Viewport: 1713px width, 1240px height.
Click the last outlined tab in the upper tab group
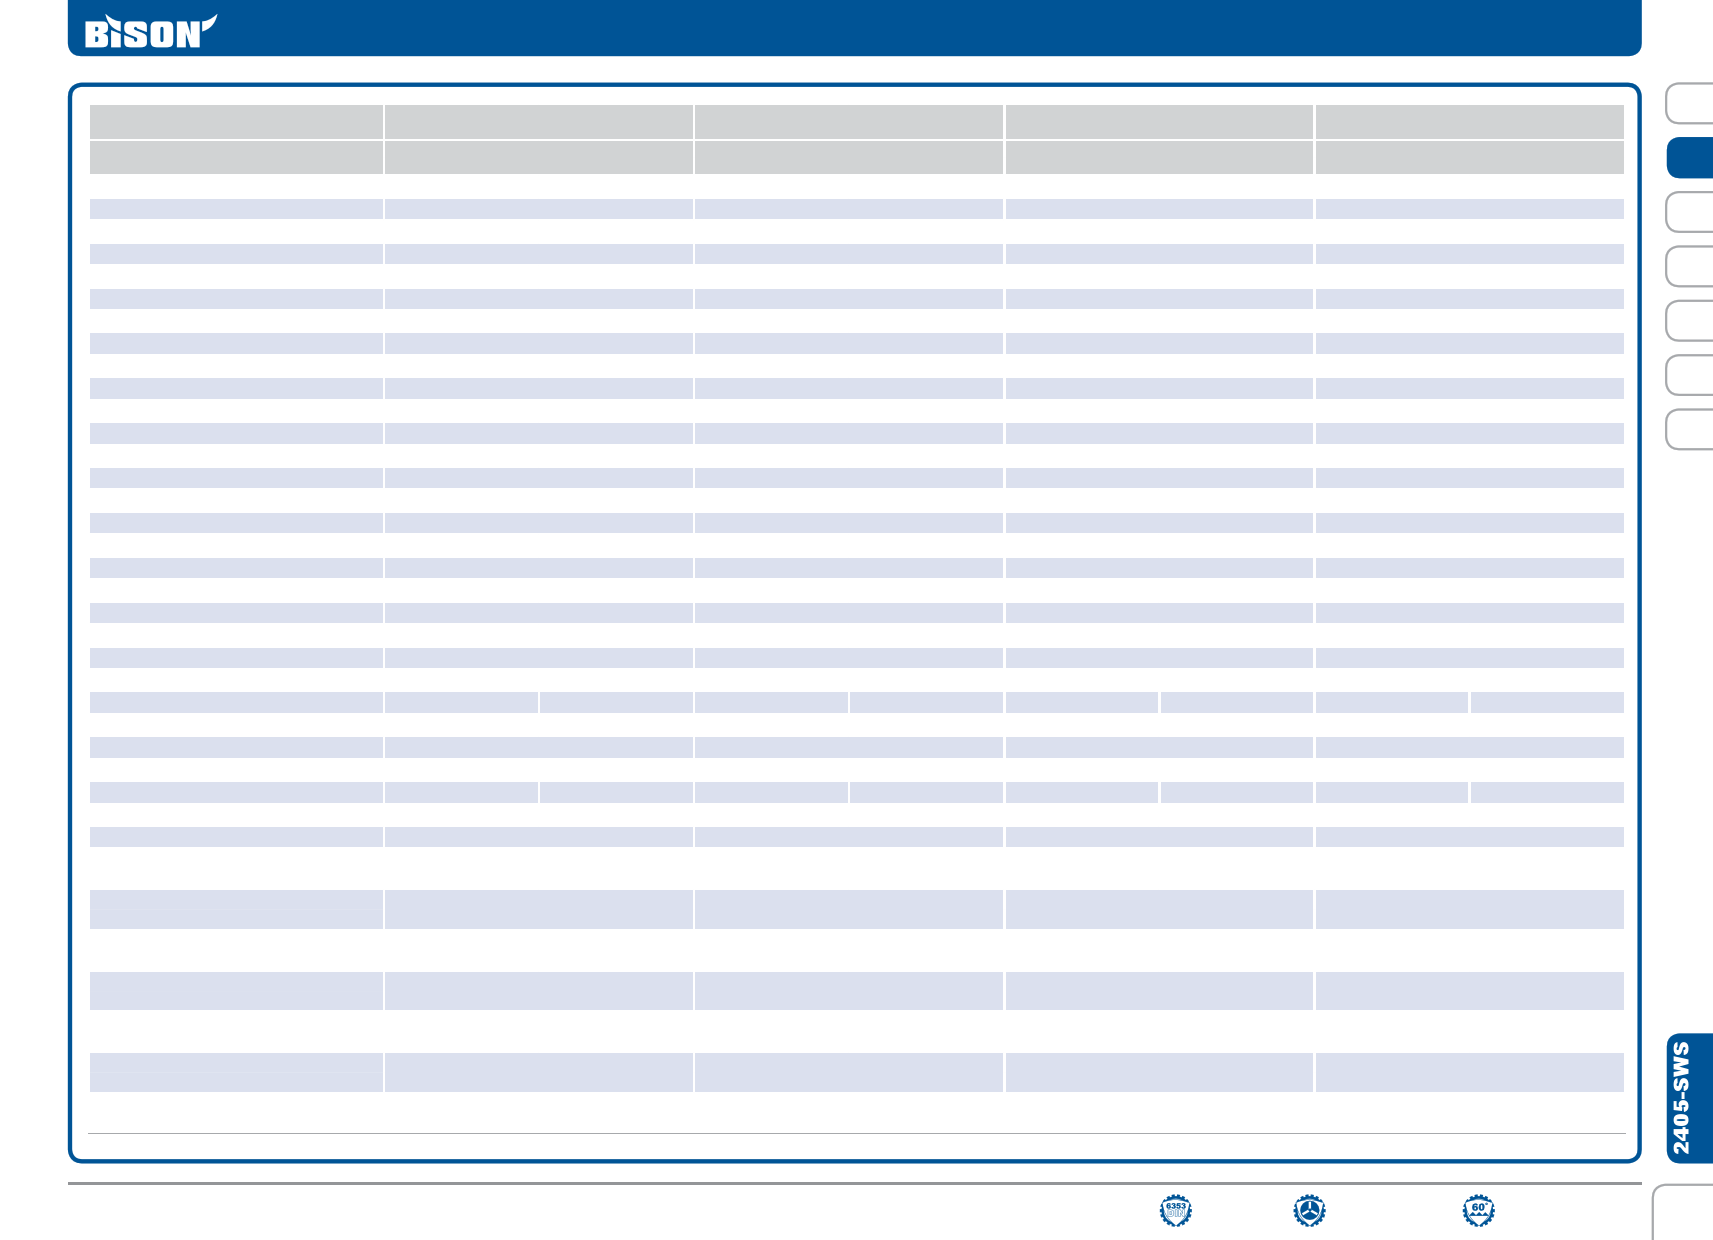point(1690,430)
